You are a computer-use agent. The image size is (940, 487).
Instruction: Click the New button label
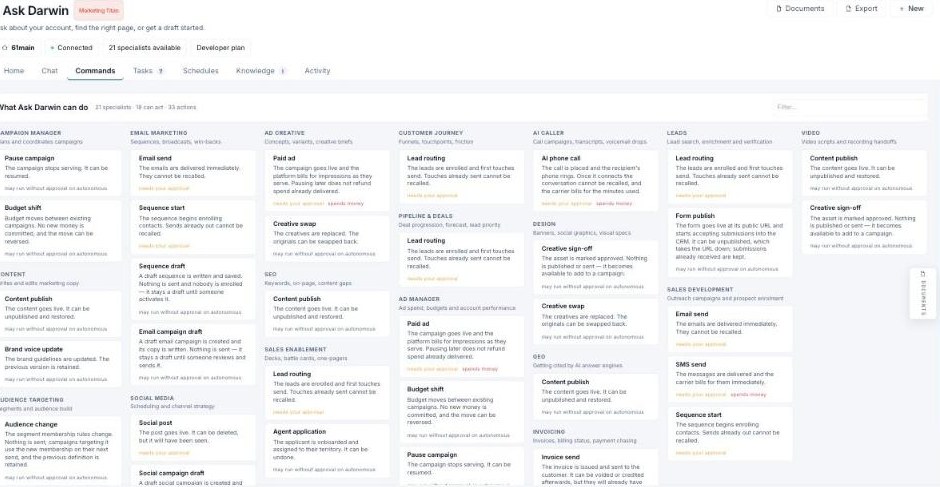[916, 9]
